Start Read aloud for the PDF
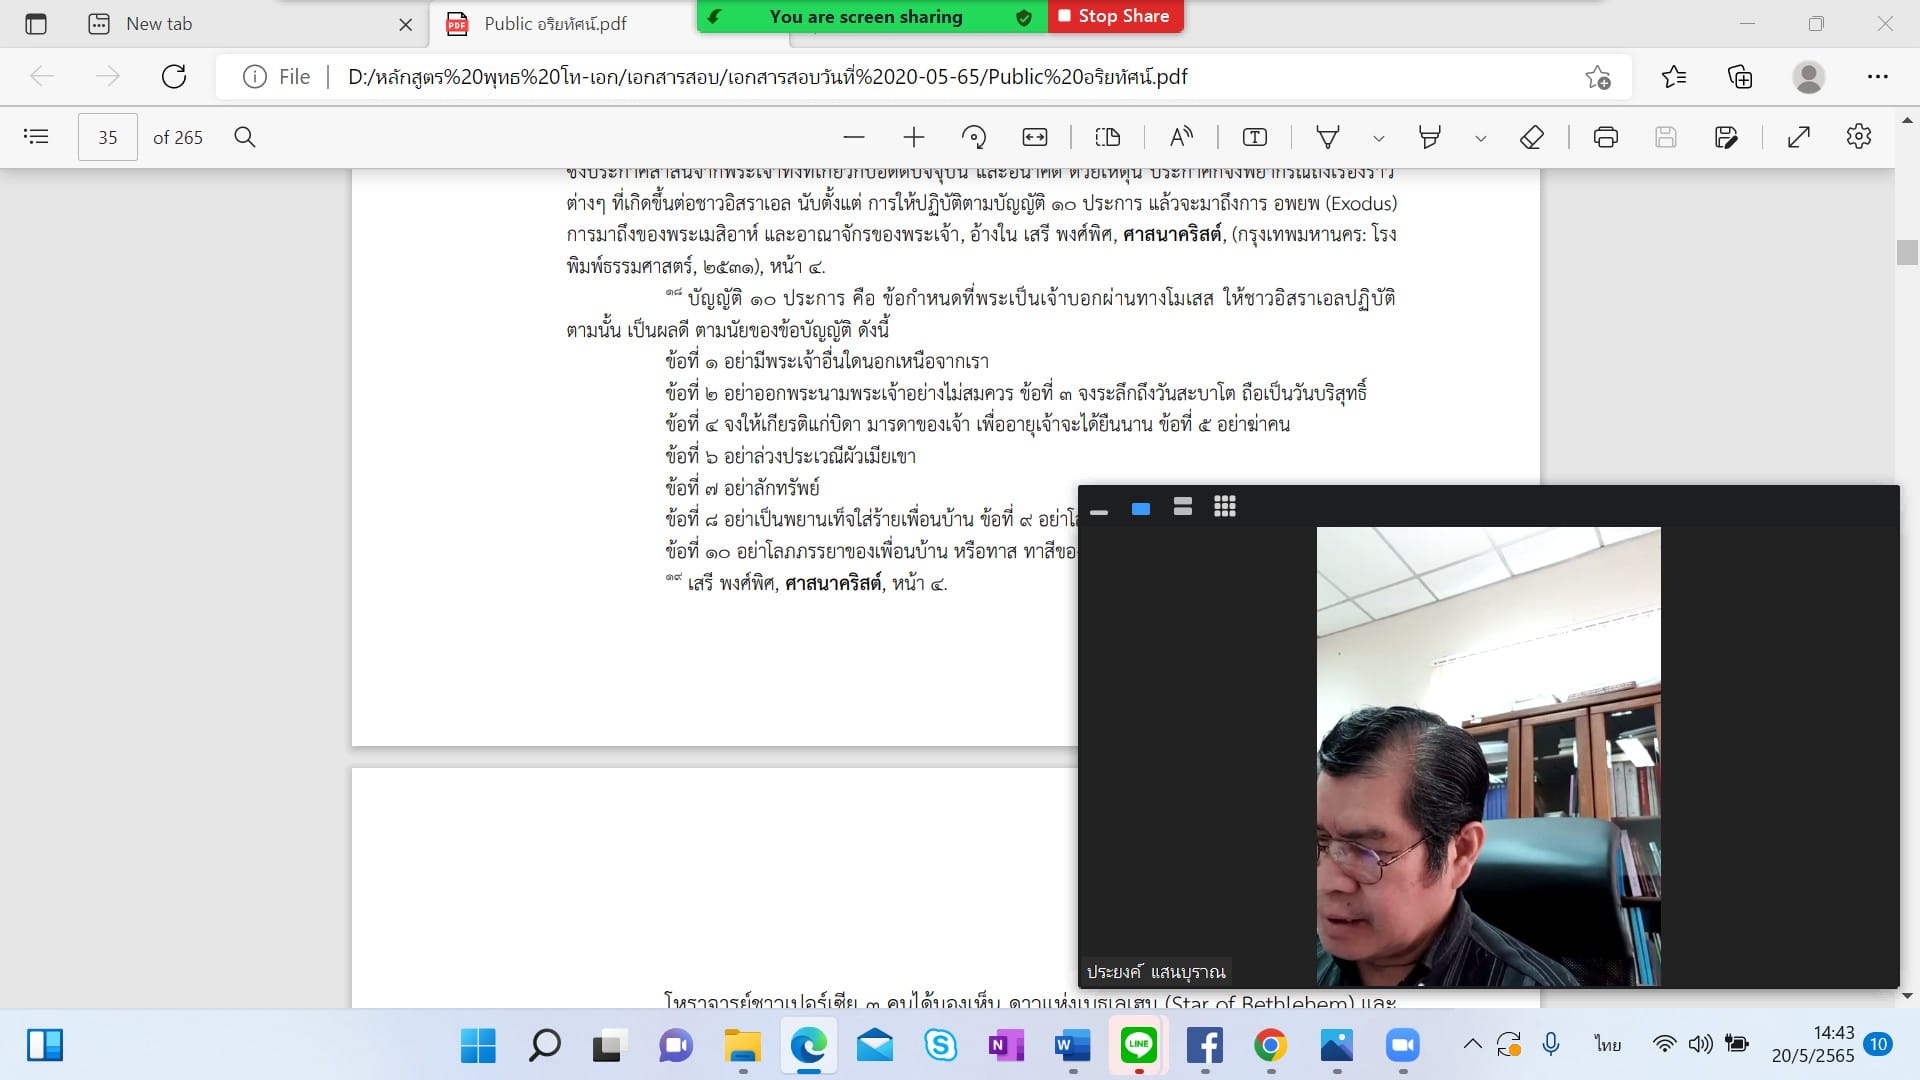This screenshot has height=1080, width=1920. coord(1181,137)
